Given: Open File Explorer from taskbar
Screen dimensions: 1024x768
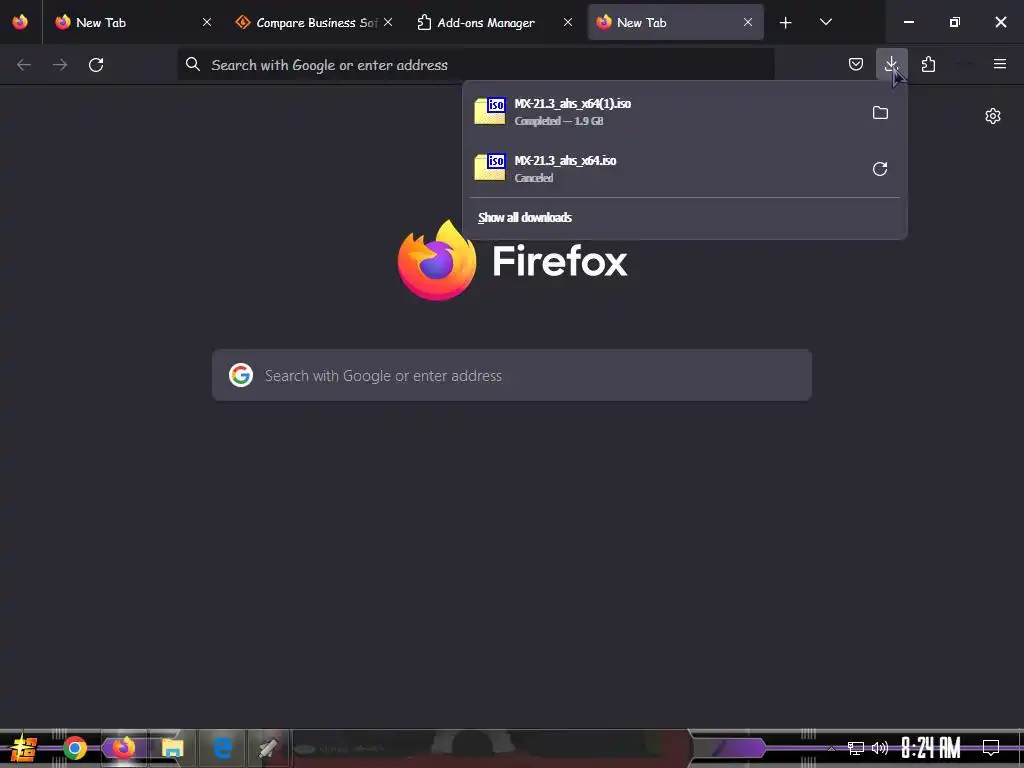Looking at the screenshot, I should coord(172,748).
